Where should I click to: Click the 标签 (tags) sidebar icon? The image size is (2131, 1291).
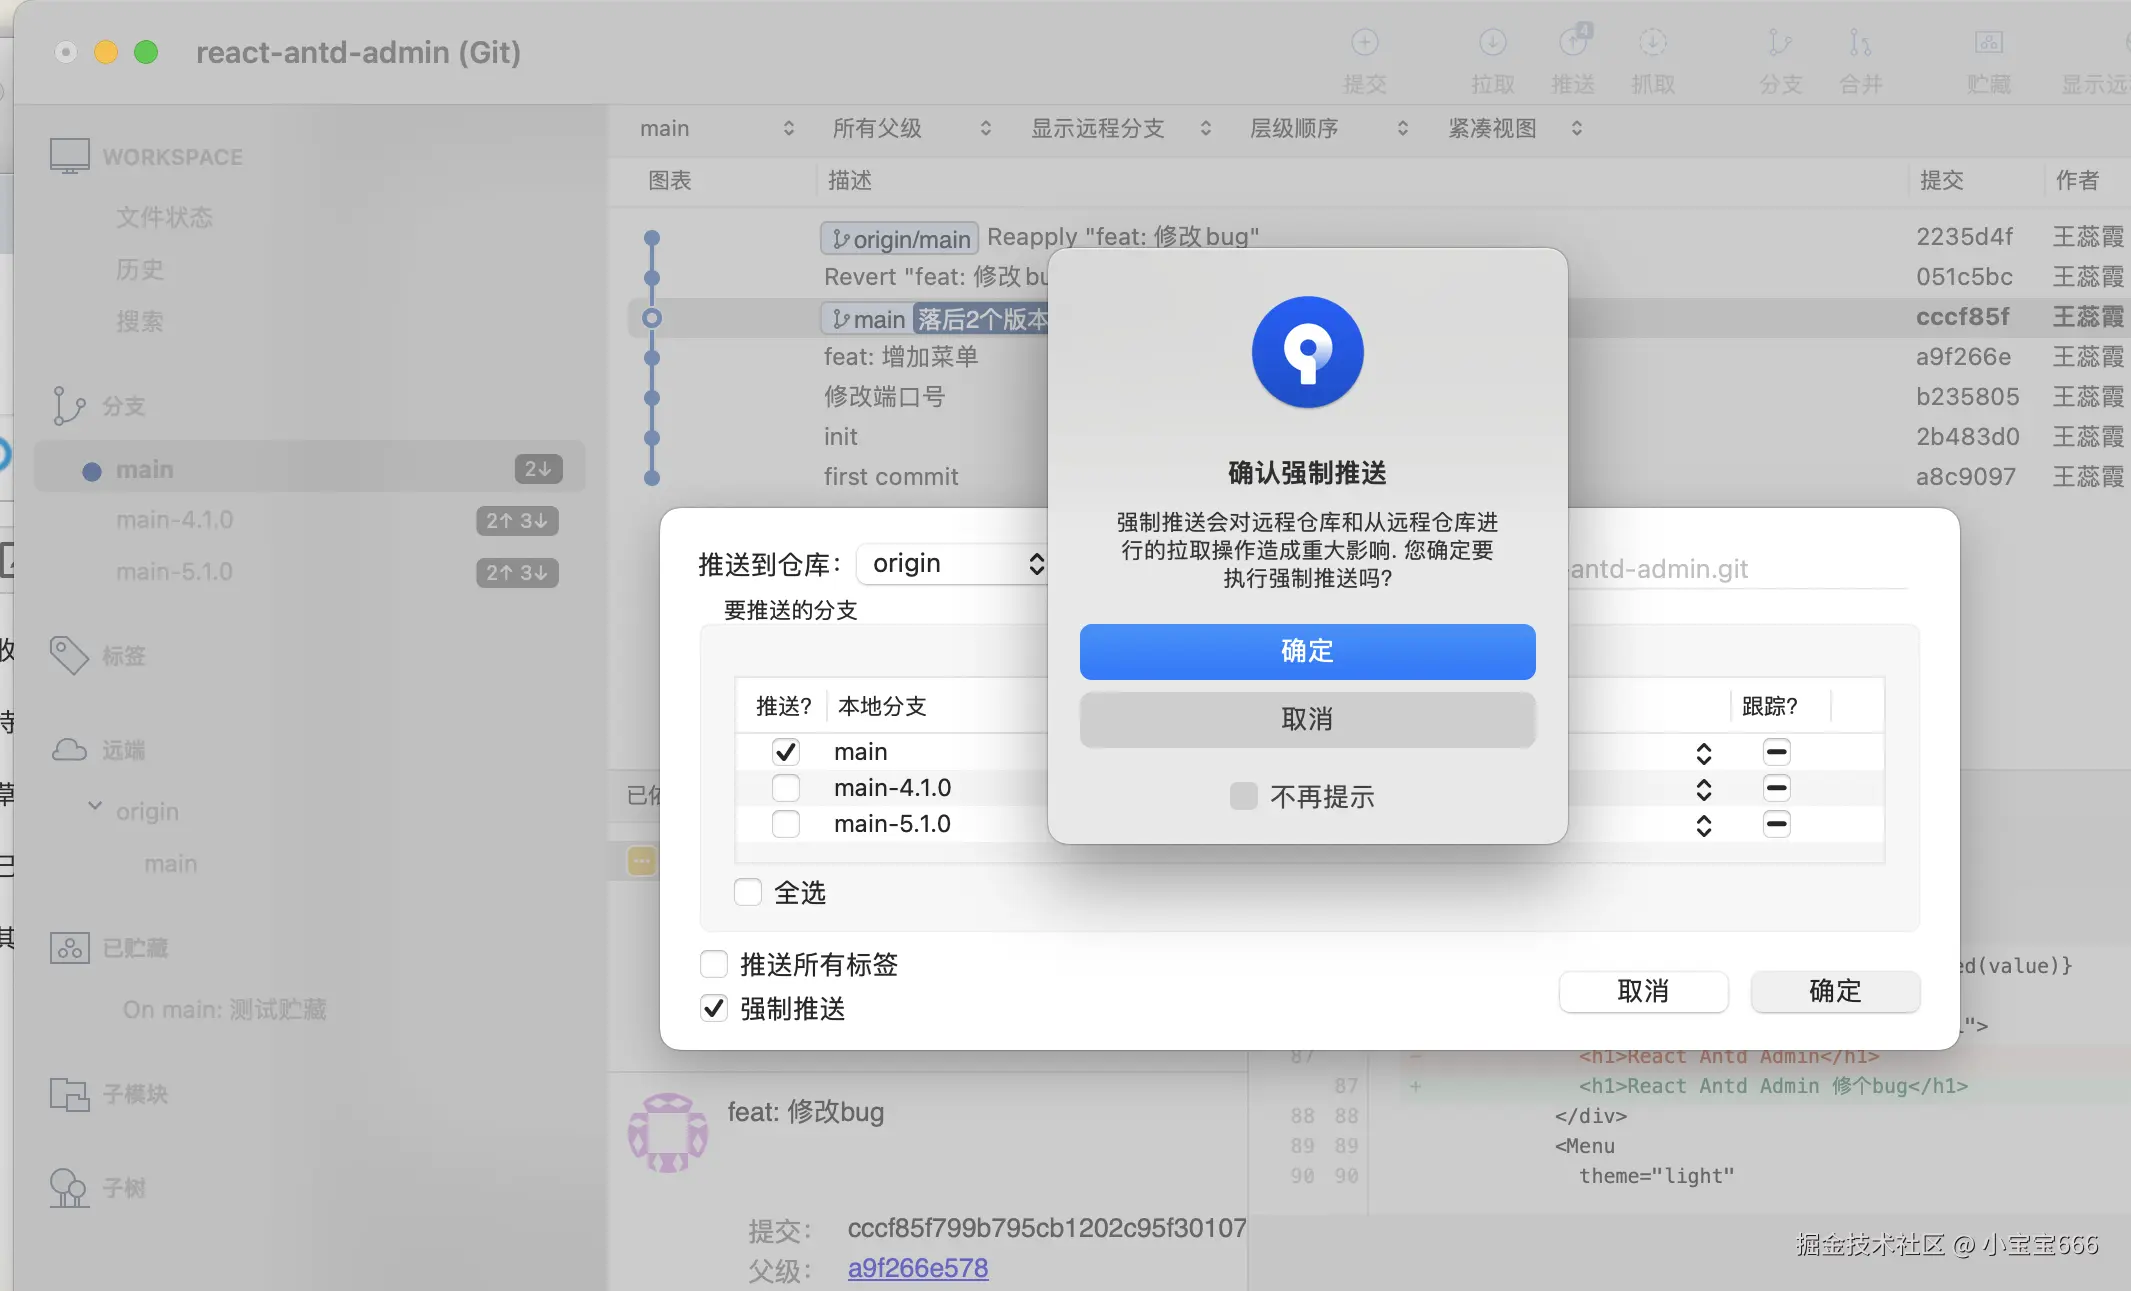(67, 655)
